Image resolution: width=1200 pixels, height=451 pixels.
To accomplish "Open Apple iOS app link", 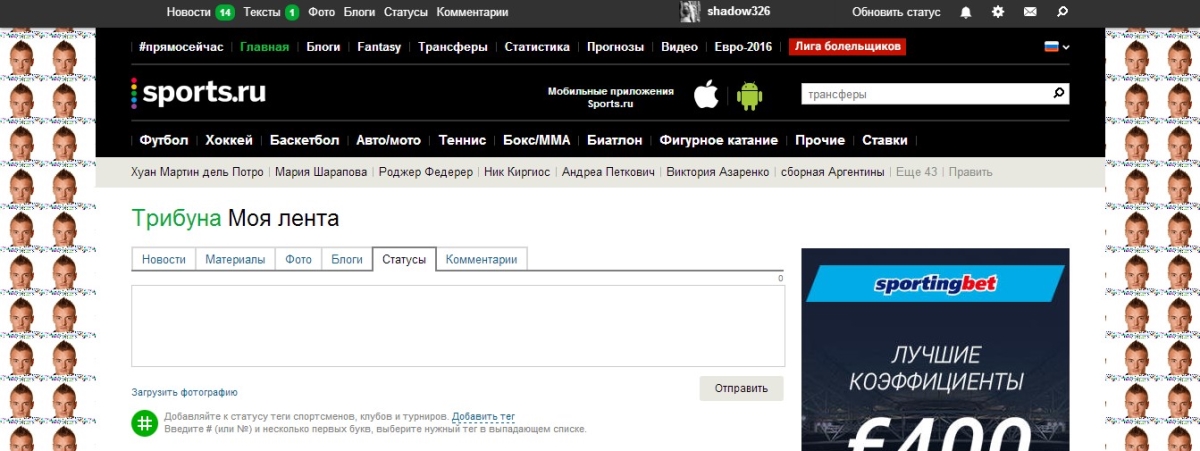I will point(706,95).
